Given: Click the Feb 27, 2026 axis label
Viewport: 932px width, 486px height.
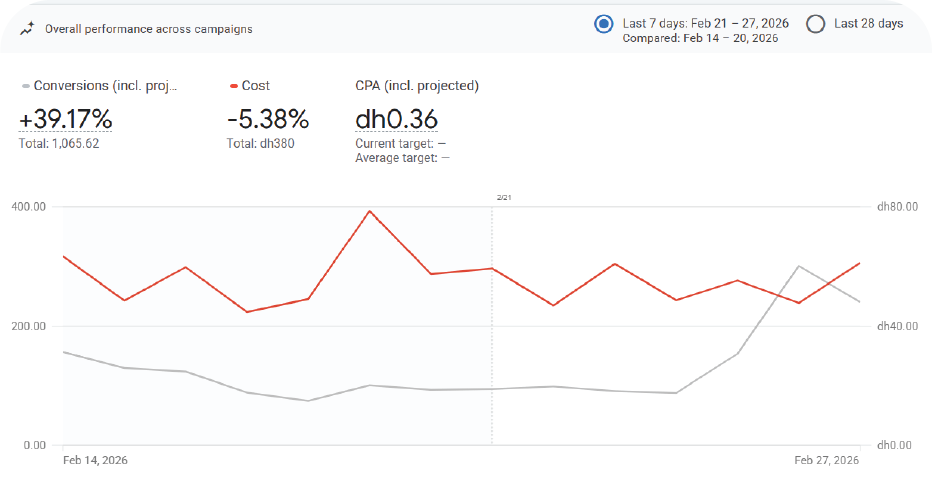Looking at the screenshot, I should 826,460.
